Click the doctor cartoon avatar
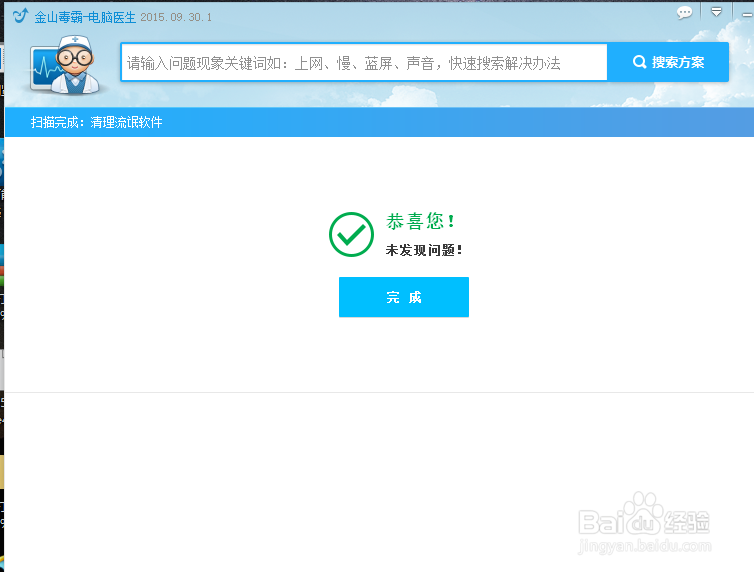Viewport: 754px width, 572px height. point(65,64)
